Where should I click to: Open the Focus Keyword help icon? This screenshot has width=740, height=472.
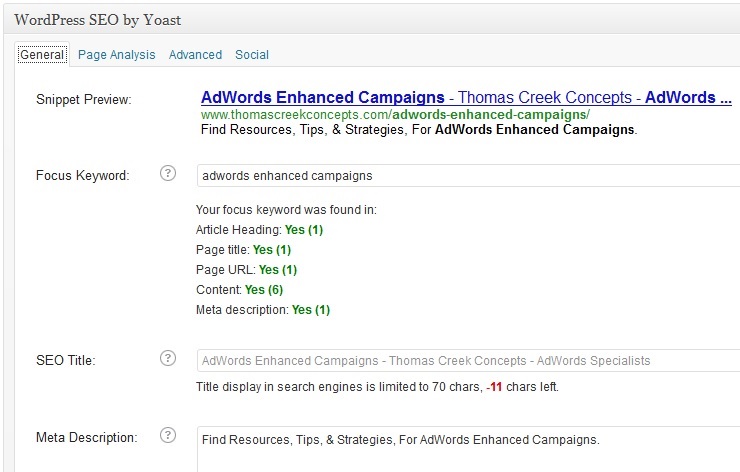(x=168, y=173)
